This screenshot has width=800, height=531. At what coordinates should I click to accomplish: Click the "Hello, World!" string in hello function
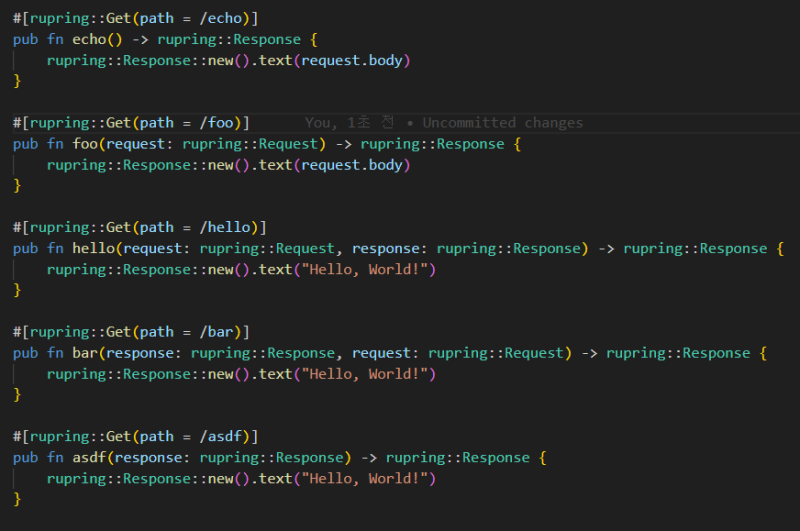(368, 269)
